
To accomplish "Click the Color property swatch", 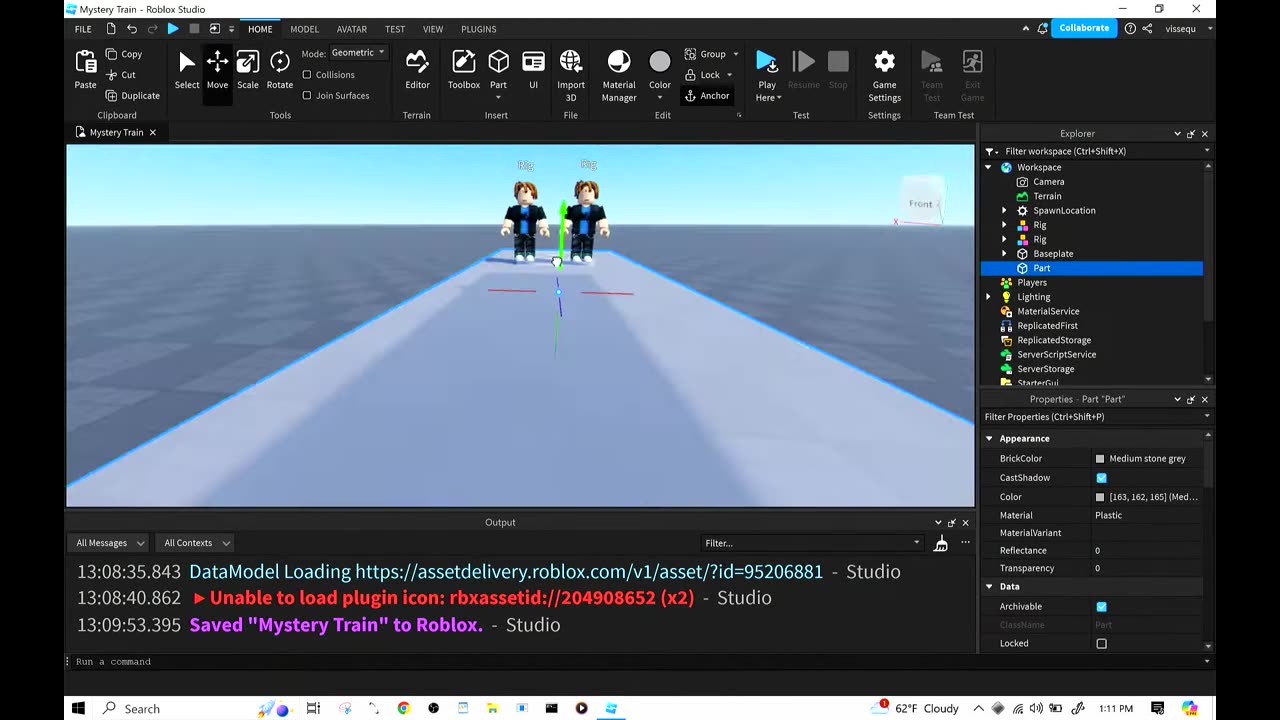I will coord(1100,497).
